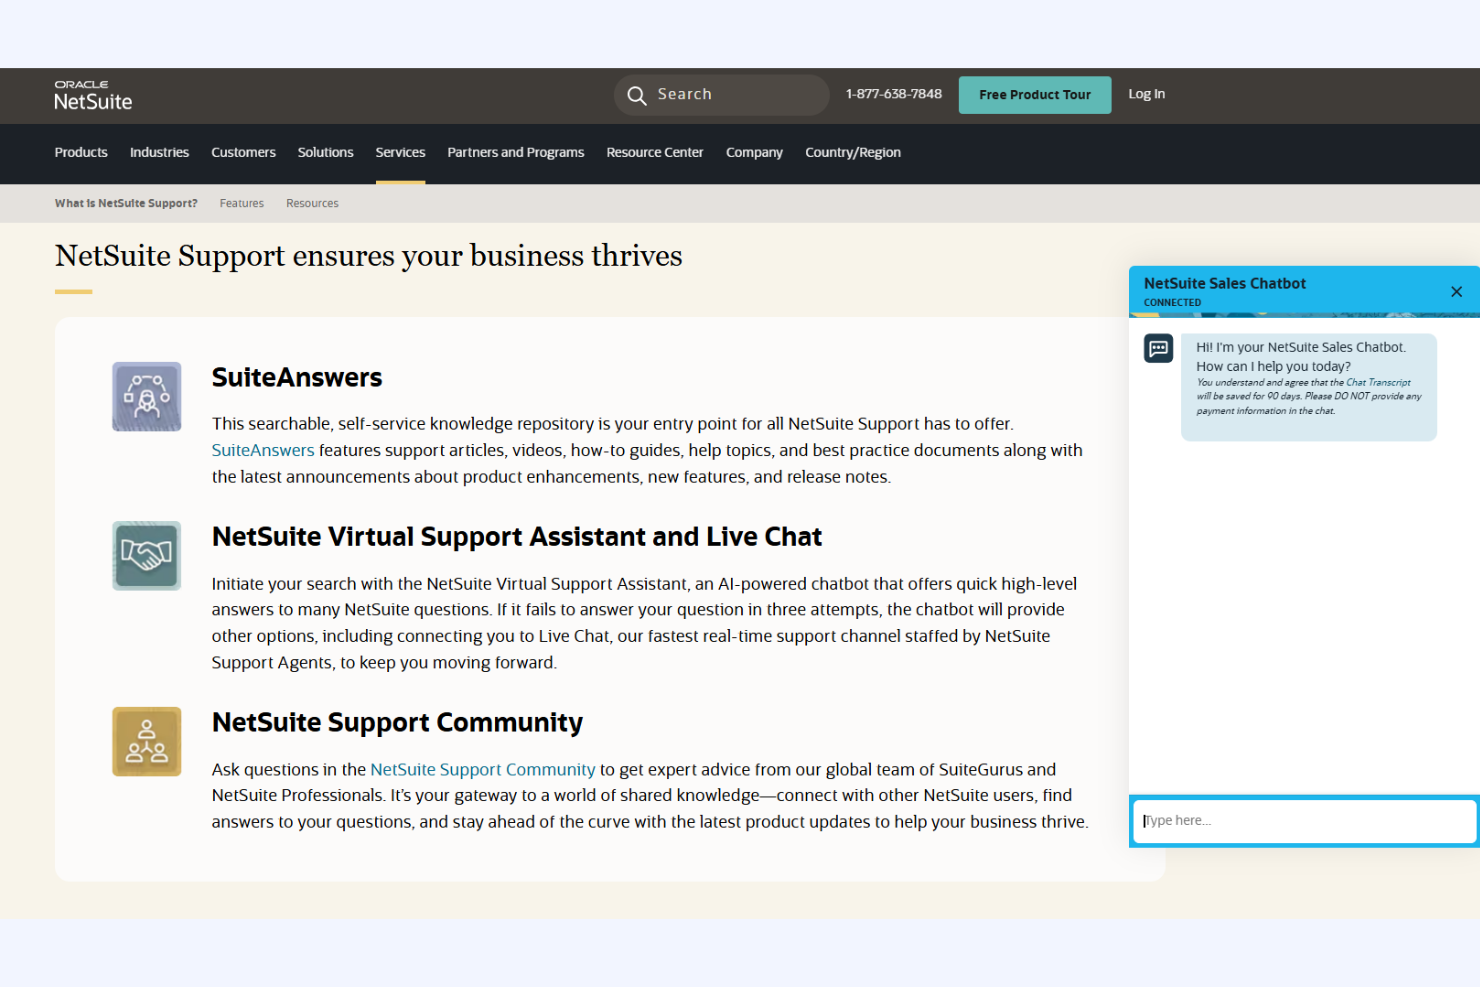The image size is (1480, 987).
Task: Open the NetSuite Support Community text link
Action: pos(483,769)
